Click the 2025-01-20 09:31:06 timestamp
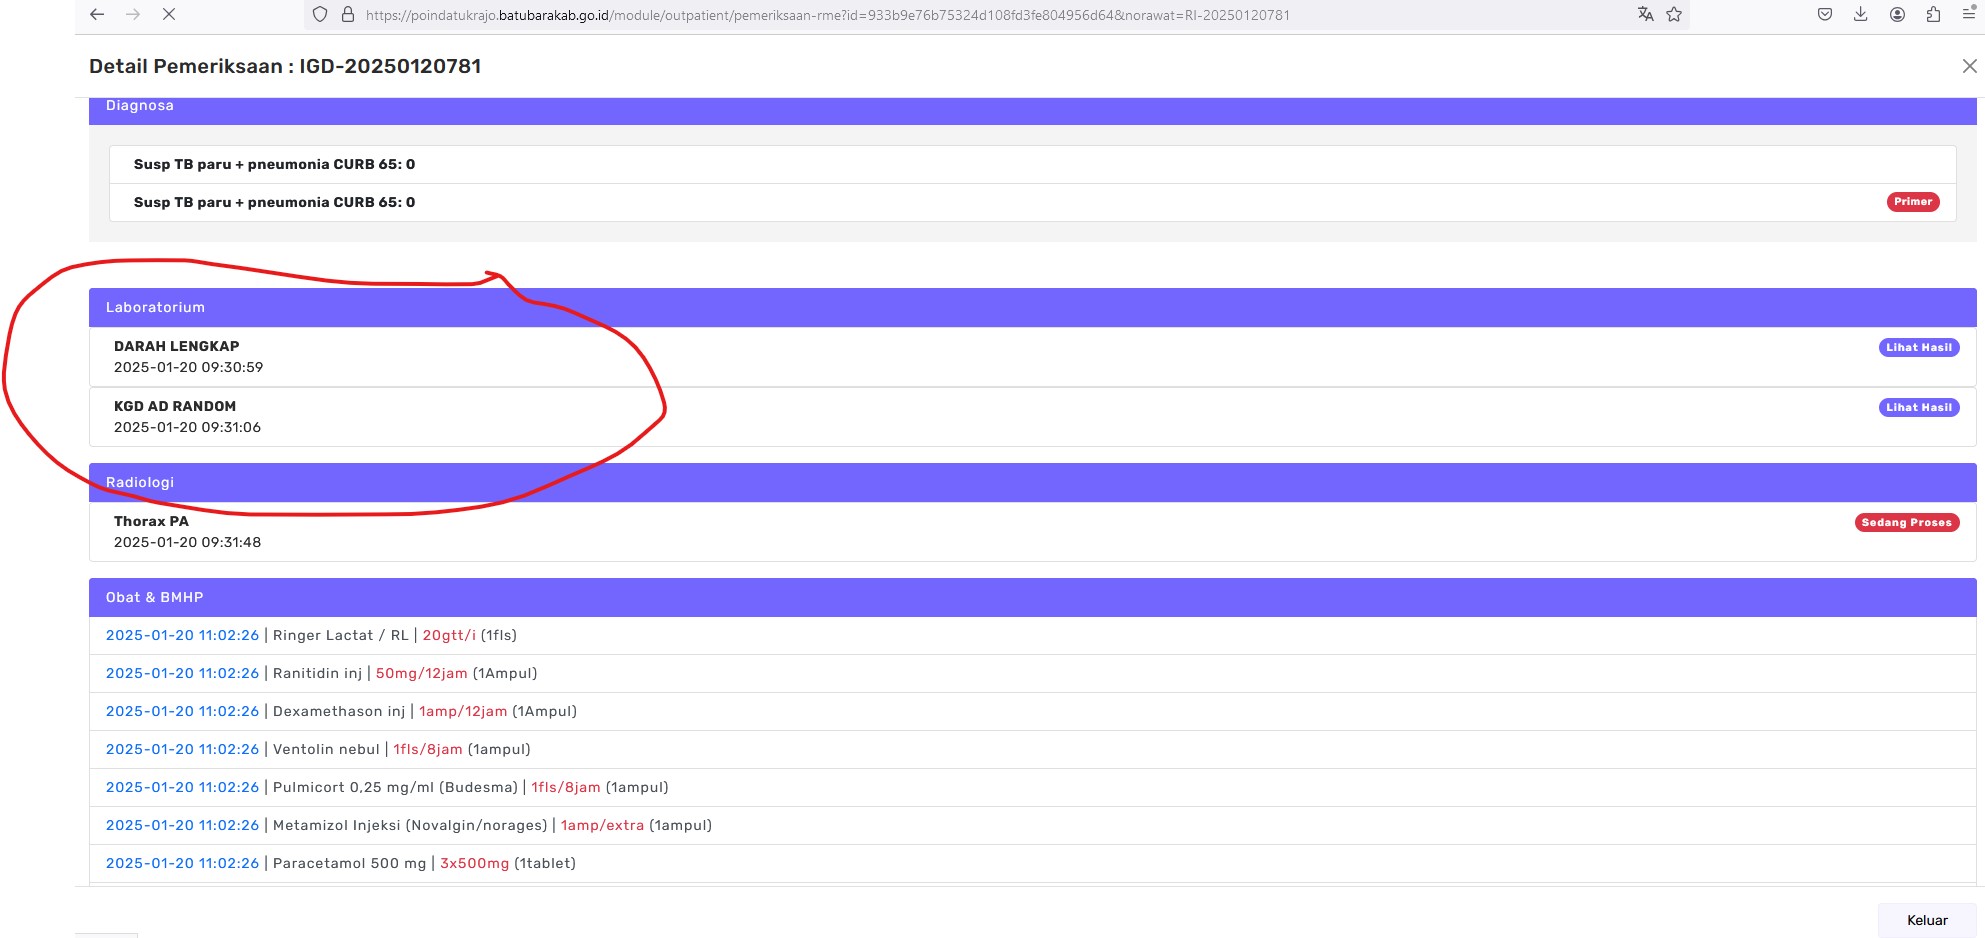The image size is (1985, 938). click(x=187, y=428)
